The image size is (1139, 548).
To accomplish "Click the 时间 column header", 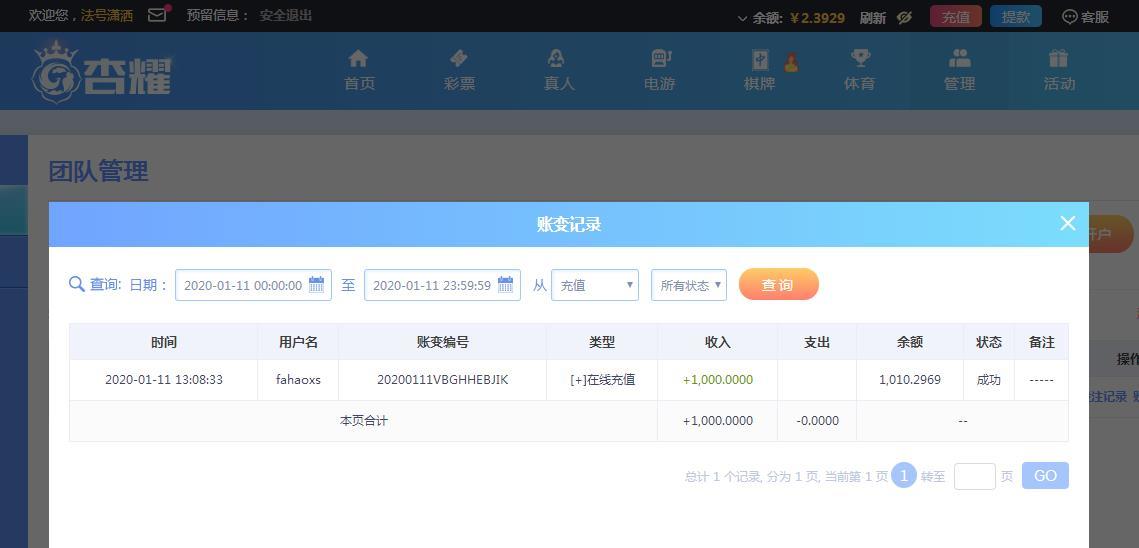I will pyautogui.click(x=163, y=342).
